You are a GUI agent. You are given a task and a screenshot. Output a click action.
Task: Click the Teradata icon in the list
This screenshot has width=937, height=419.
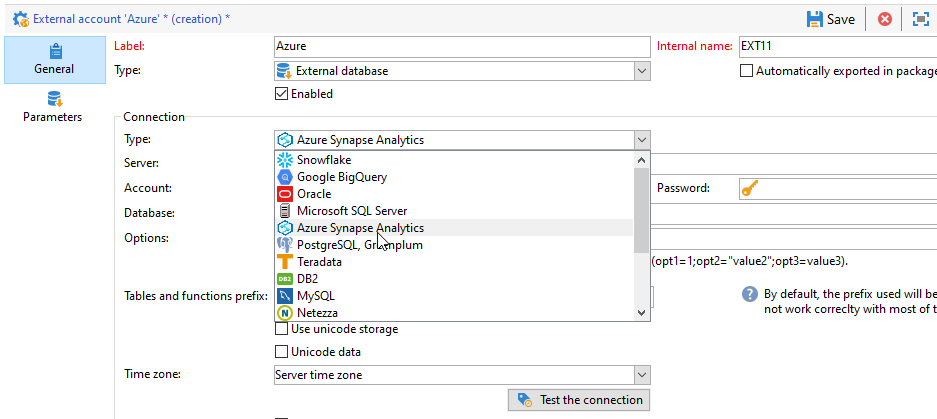(284, 262)
